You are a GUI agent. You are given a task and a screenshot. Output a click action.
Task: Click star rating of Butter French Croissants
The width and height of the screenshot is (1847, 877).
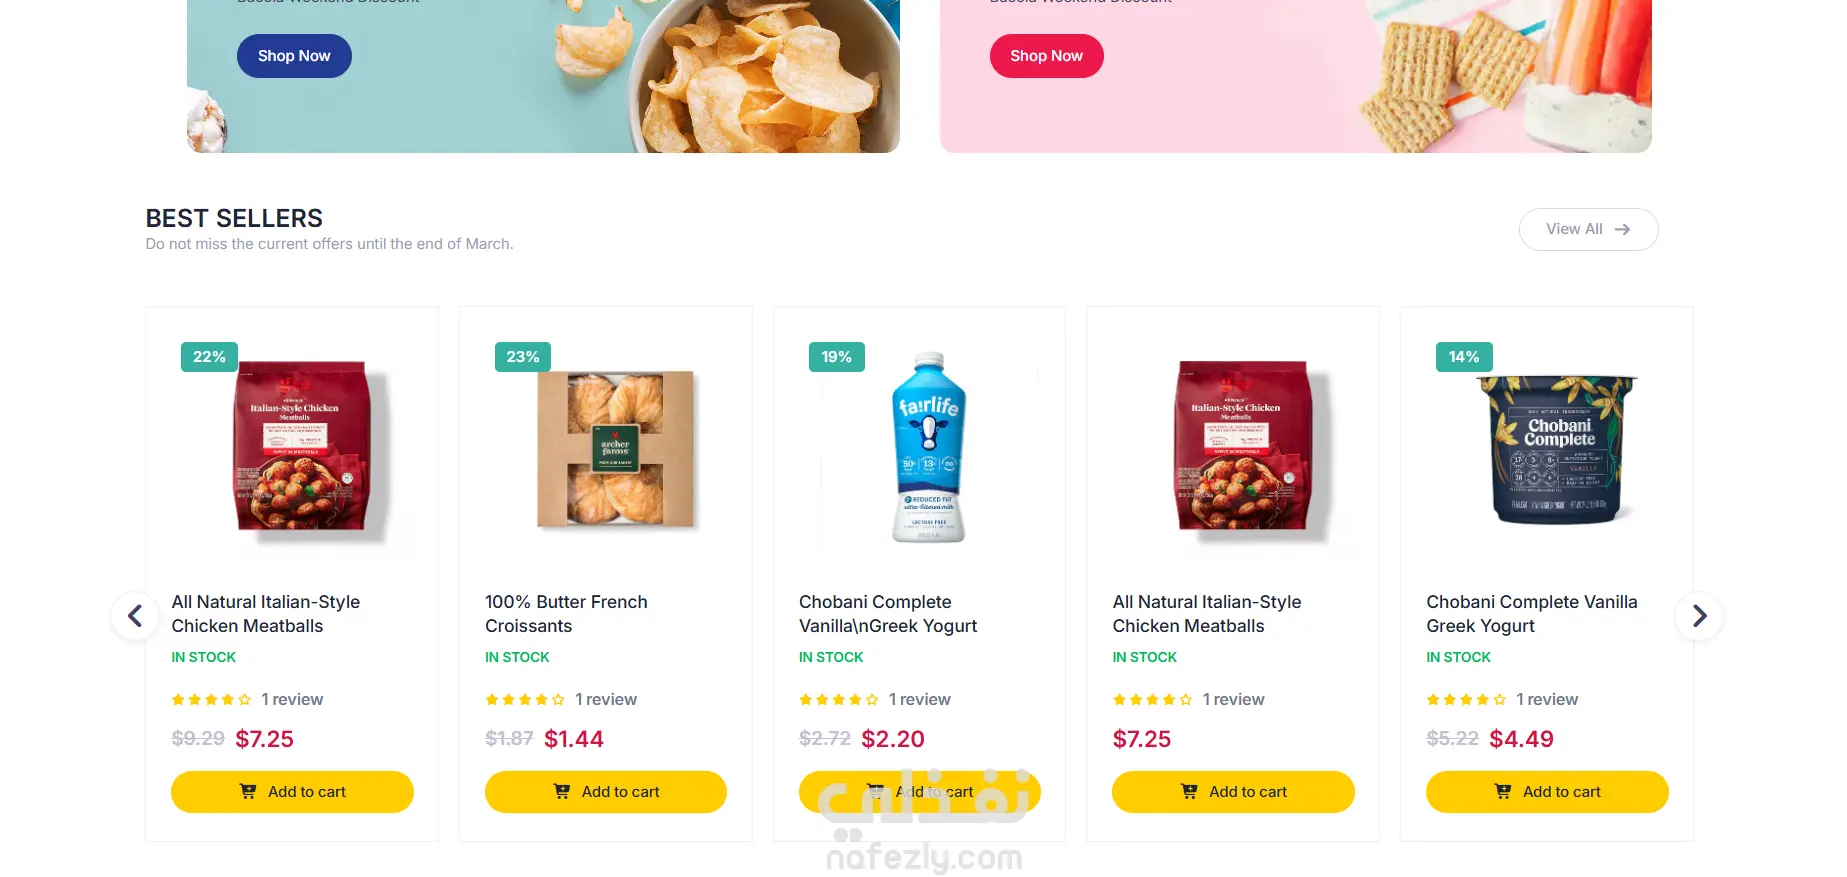pyautogui.click(x=525, y=700)
